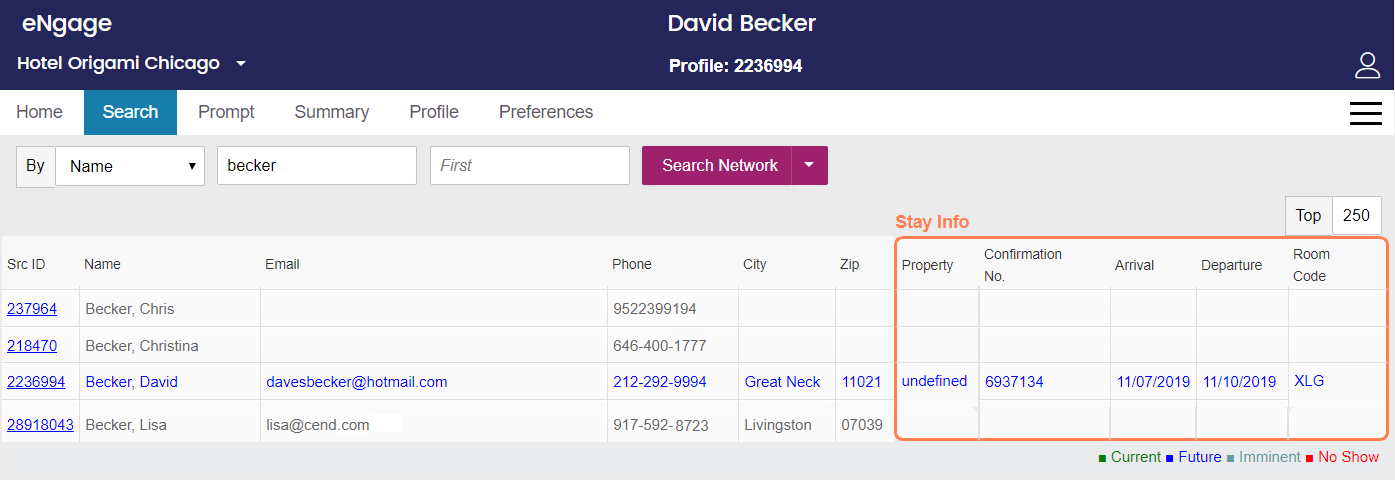Click the First name input field
The width and height of the screenshot is (1395, 480).
[x=530, y=166]
